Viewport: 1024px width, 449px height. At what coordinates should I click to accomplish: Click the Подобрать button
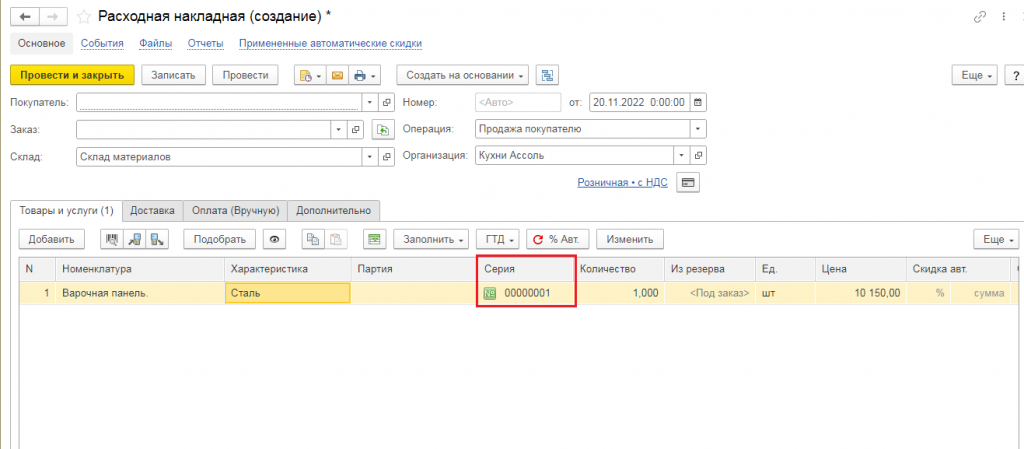point(220,240)
